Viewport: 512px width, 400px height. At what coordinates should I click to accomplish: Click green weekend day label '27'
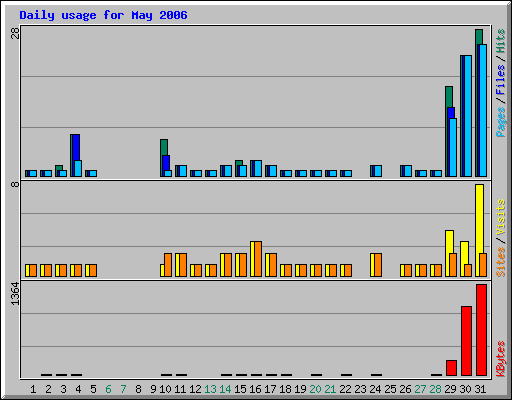(420, 389)
